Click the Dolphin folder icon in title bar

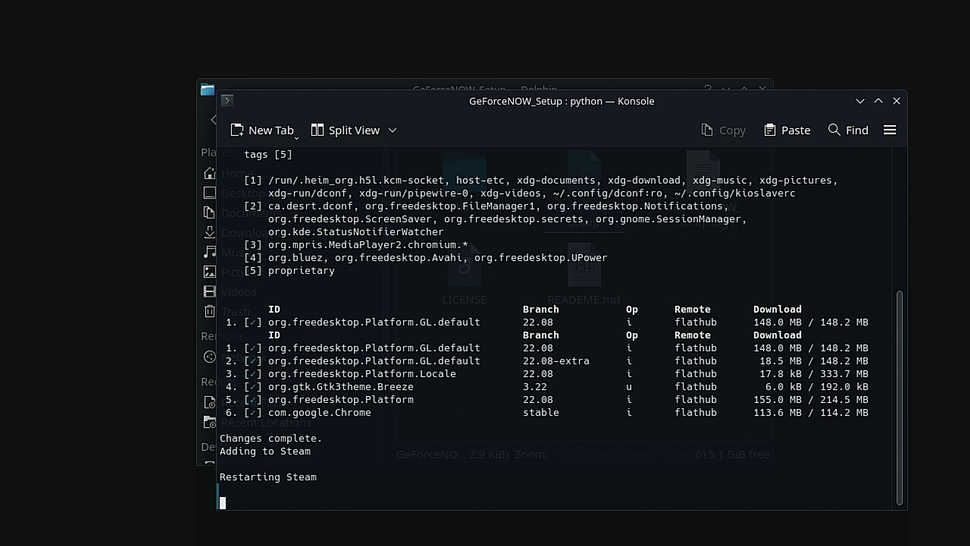click(x=207, y=90)
